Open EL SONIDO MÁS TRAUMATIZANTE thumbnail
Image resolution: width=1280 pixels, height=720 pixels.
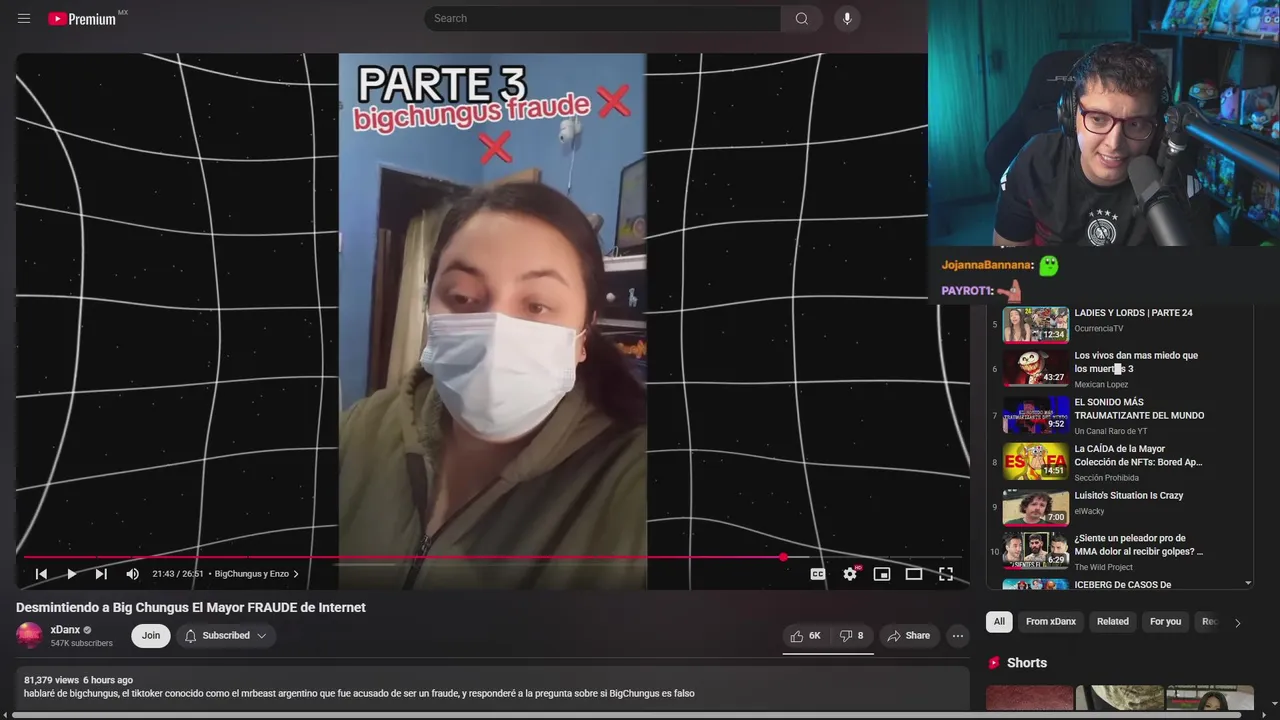click(x=1036, y=414)
